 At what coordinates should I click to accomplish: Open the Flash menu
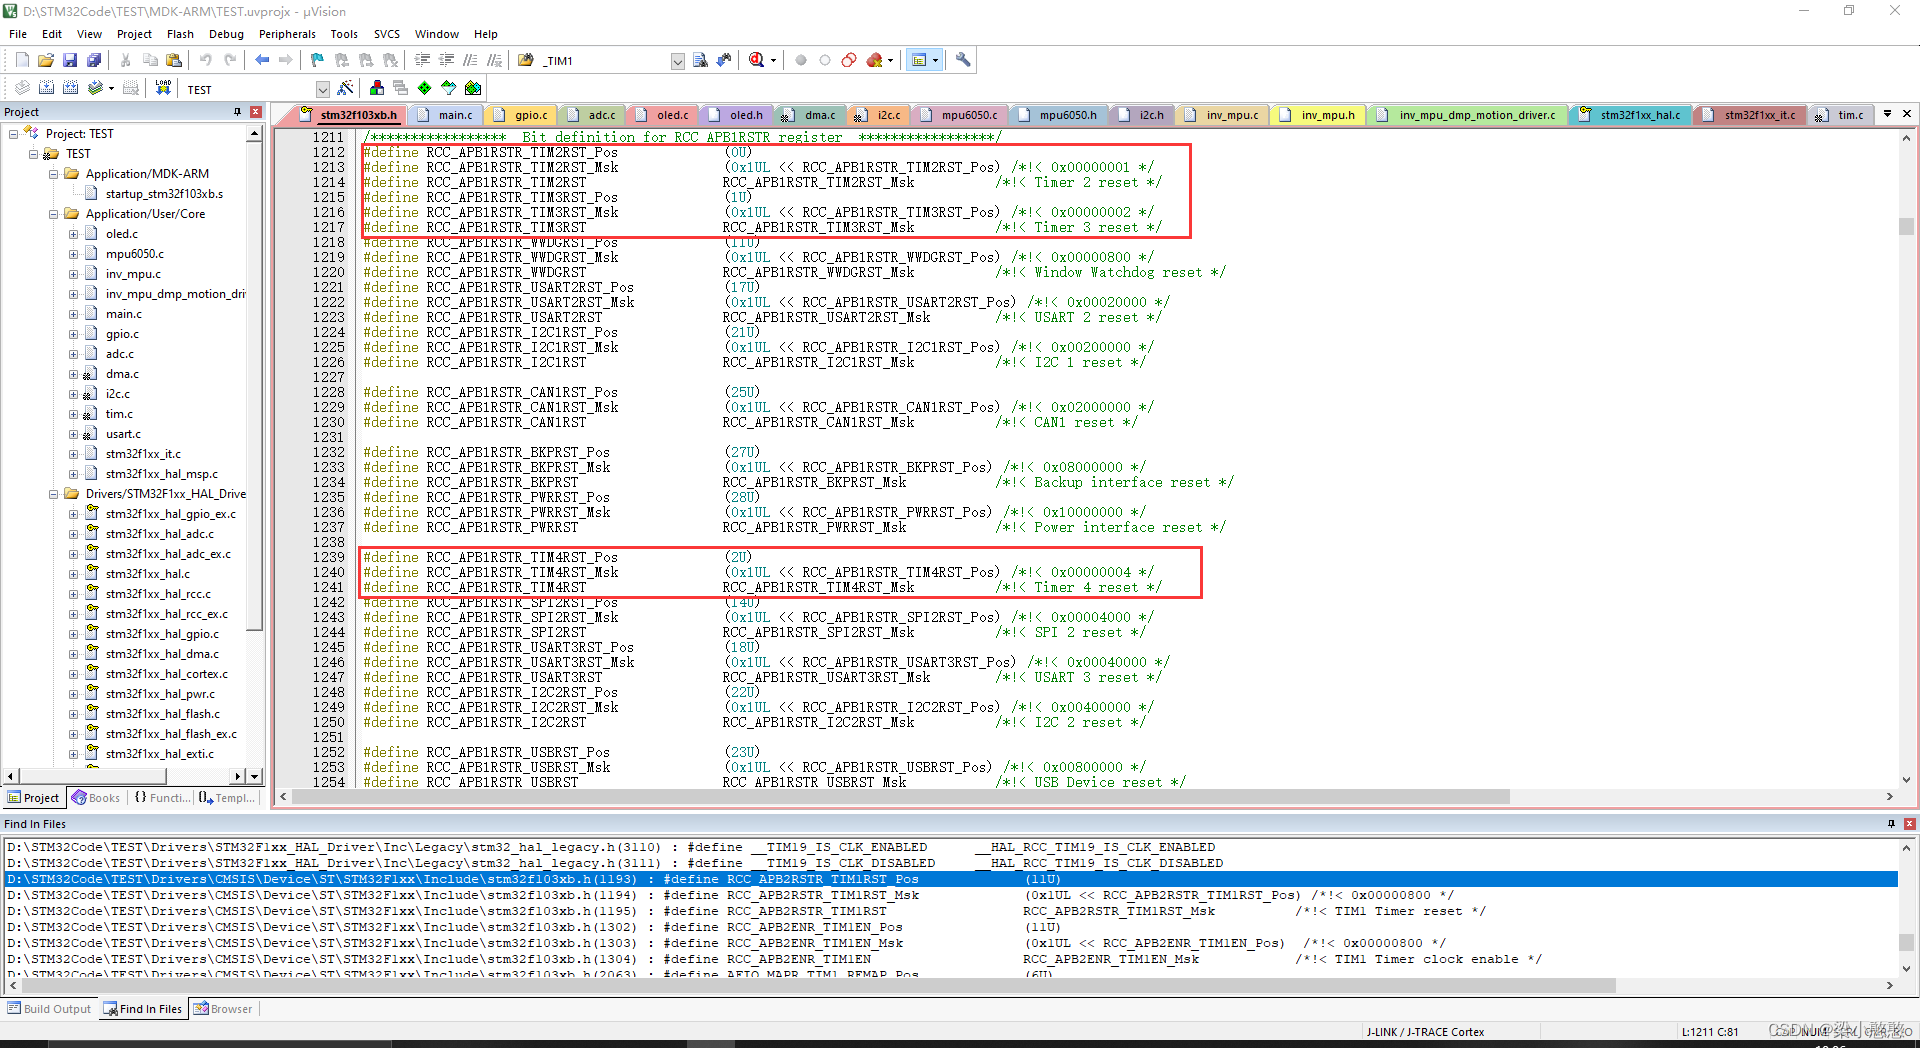180,34
